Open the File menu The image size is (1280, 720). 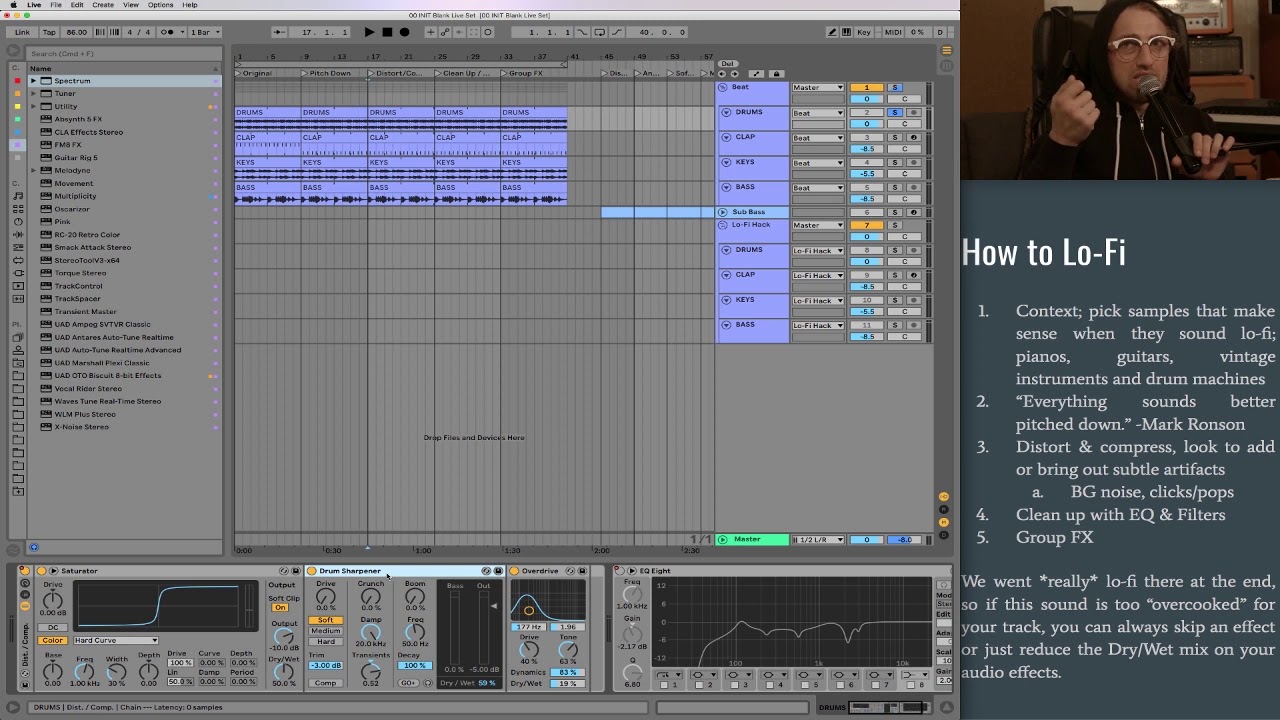click(56, 5)
